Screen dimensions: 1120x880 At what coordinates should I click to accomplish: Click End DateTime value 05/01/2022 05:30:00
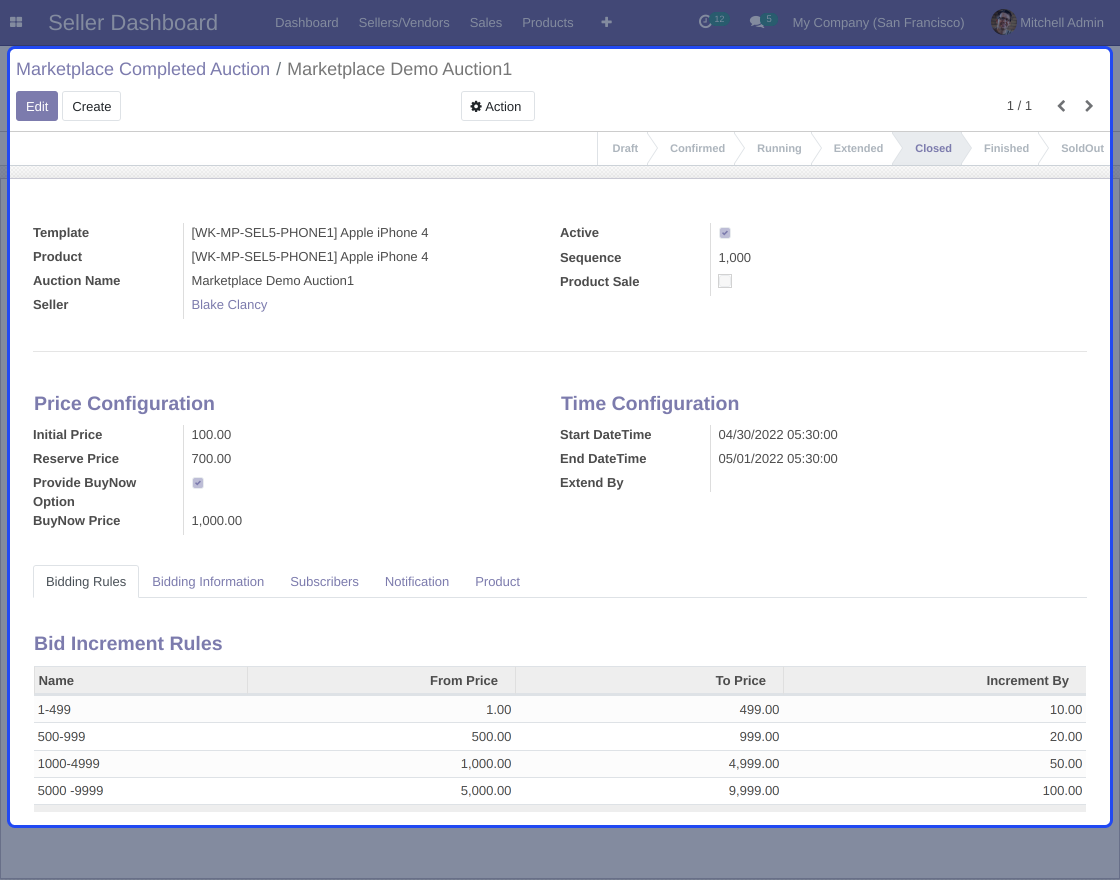point(778,459)
